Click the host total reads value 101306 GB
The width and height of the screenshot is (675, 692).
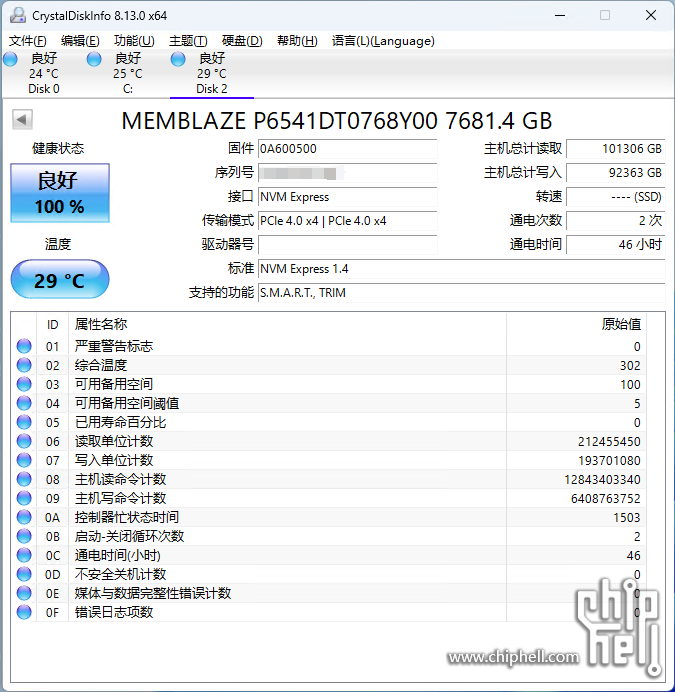pyautogui.click(x=615, y=149)
